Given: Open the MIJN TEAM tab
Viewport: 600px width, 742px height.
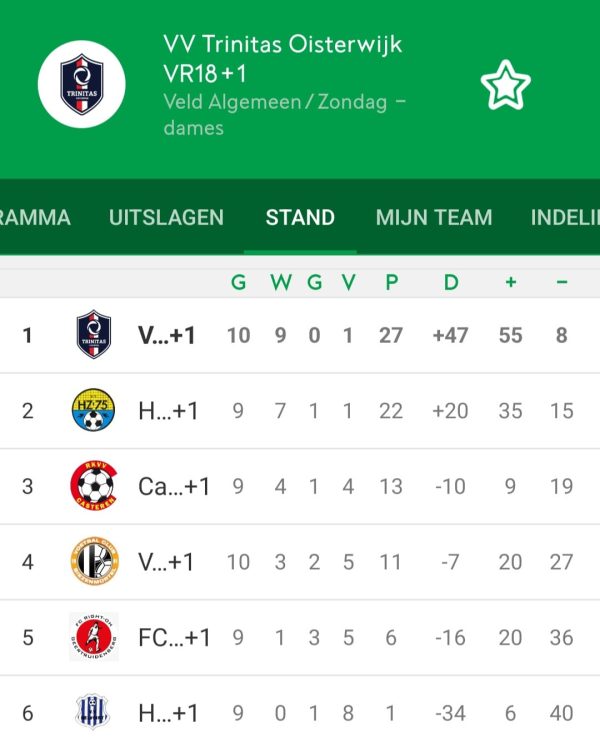Looking at the screenshot, I should coord(434,218).
